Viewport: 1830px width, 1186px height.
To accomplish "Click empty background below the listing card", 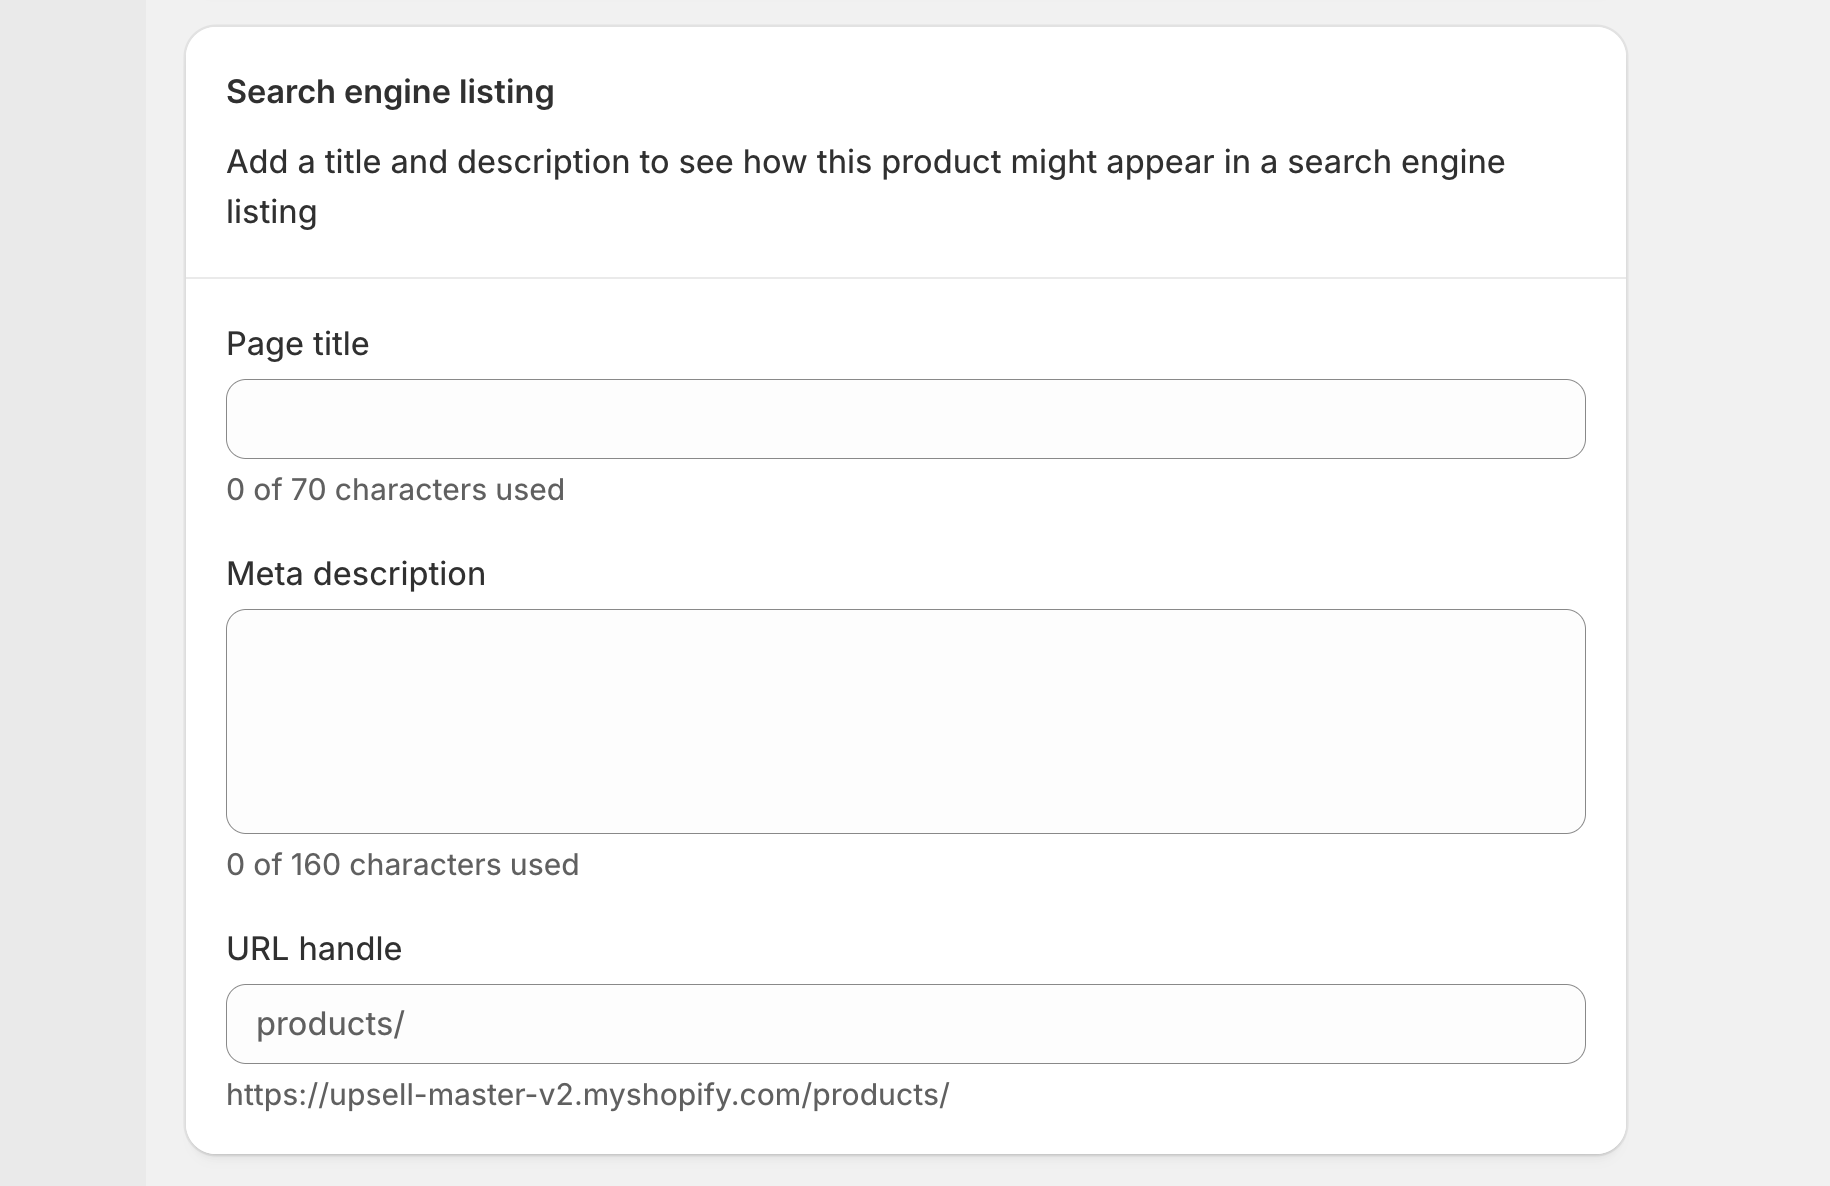I will coord(905,1172).
